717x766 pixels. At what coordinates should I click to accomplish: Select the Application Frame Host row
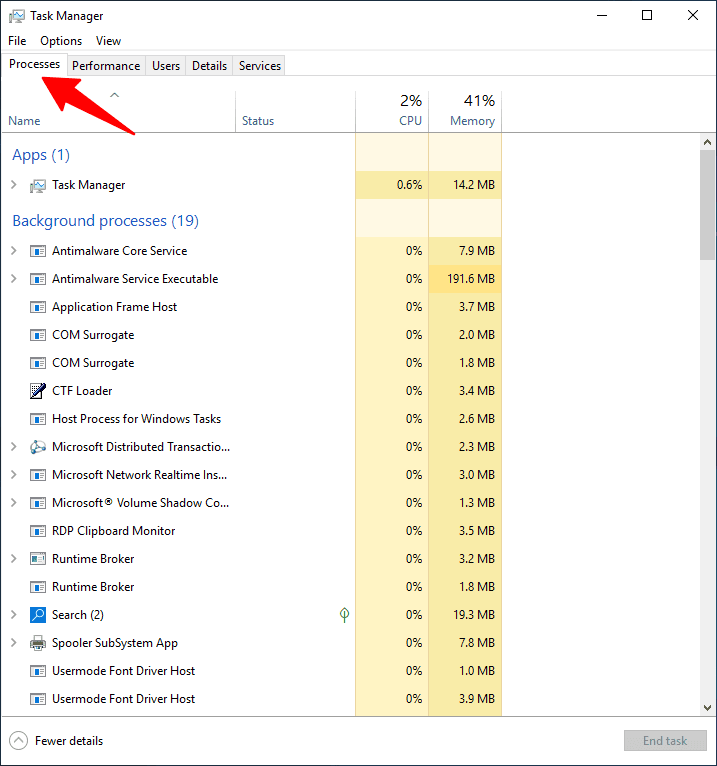114,307
